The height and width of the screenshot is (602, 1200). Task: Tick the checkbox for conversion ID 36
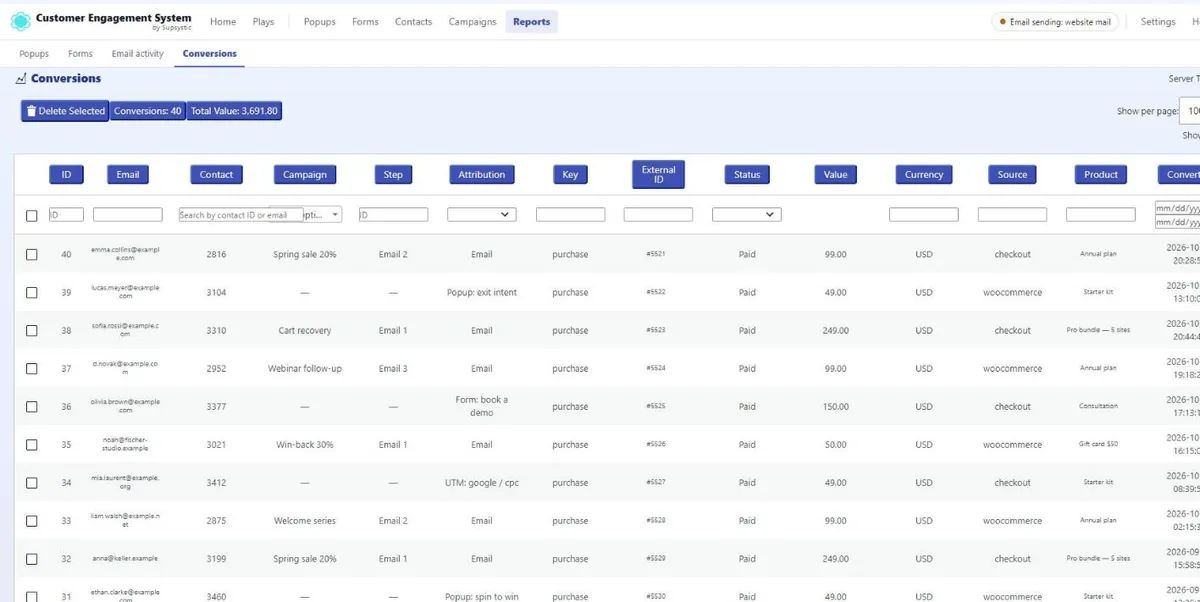pyautogui.click(x=32, y=406)
